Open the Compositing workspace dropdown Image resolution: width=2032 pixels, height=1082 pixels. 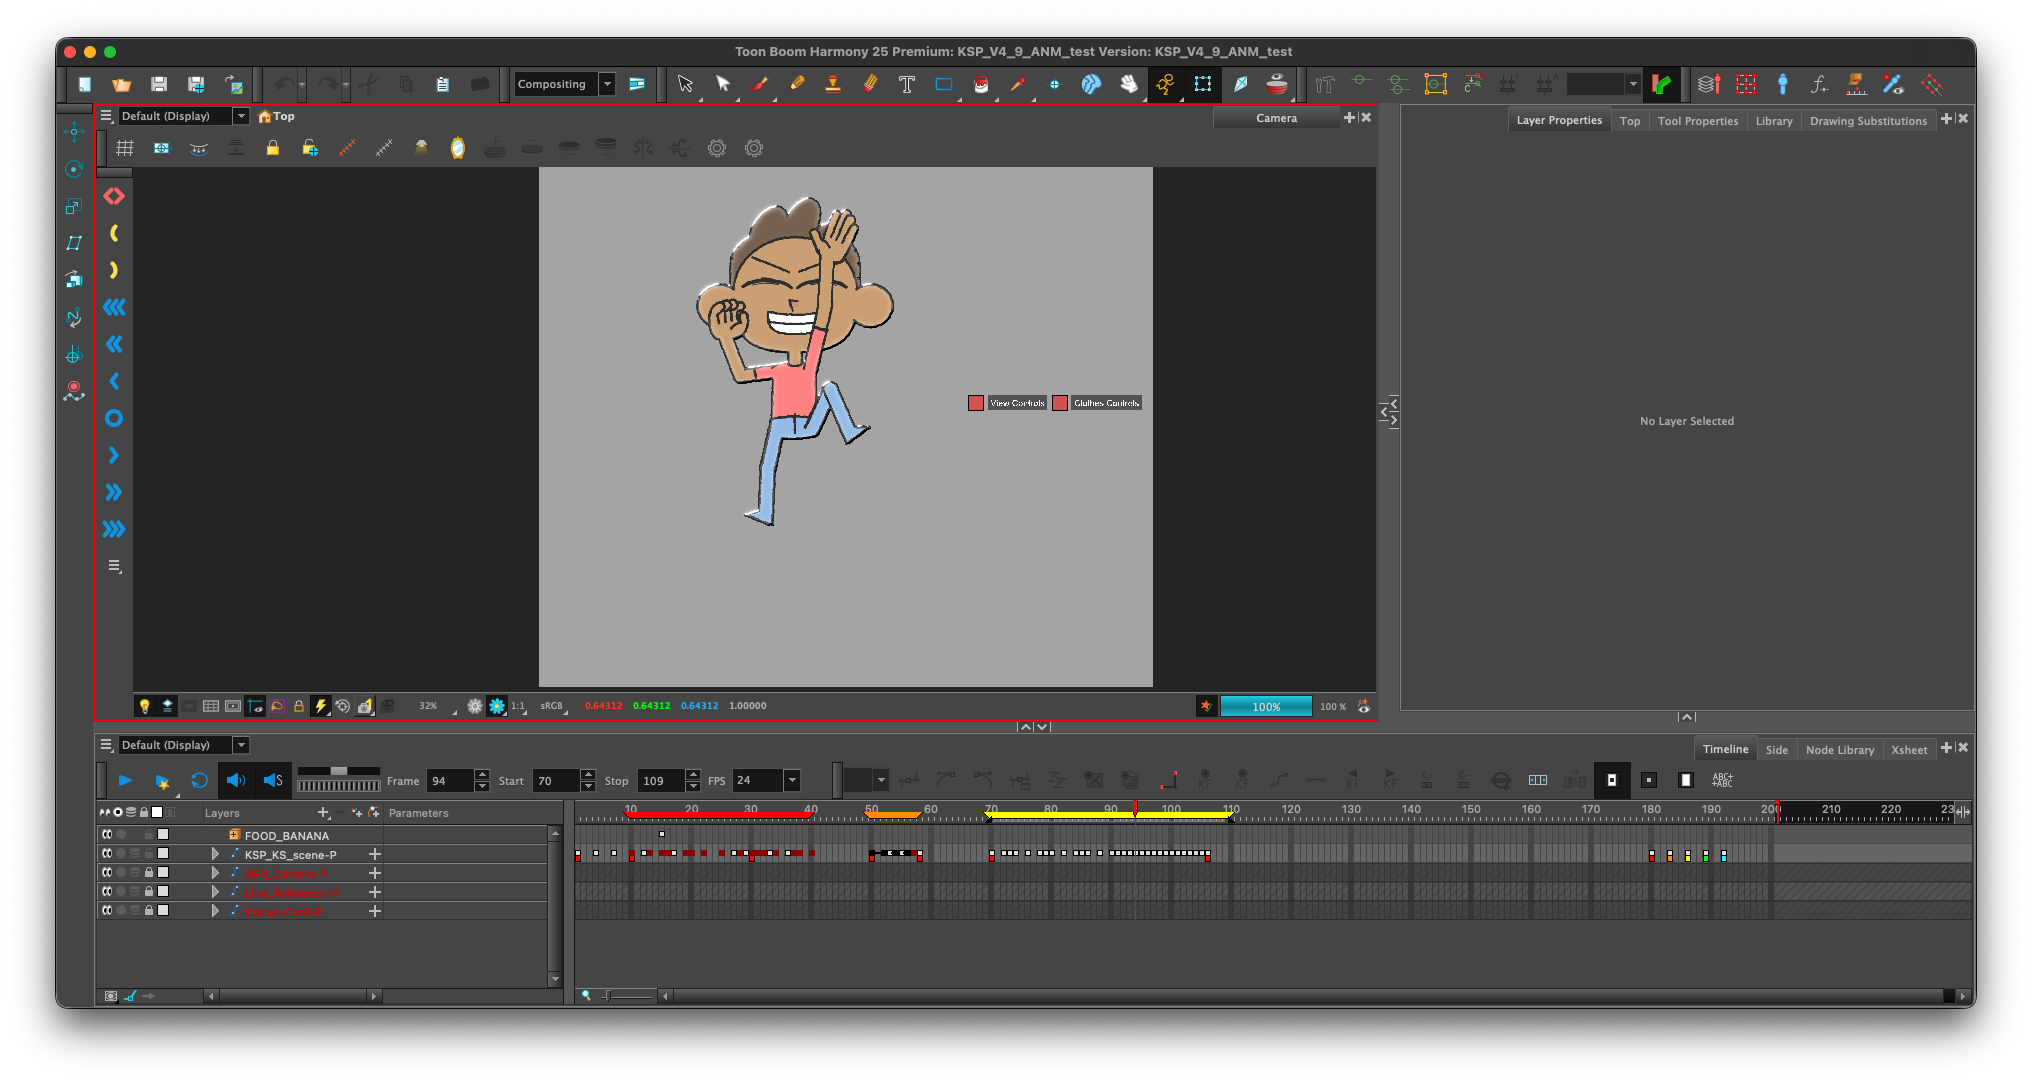(607, 84)
